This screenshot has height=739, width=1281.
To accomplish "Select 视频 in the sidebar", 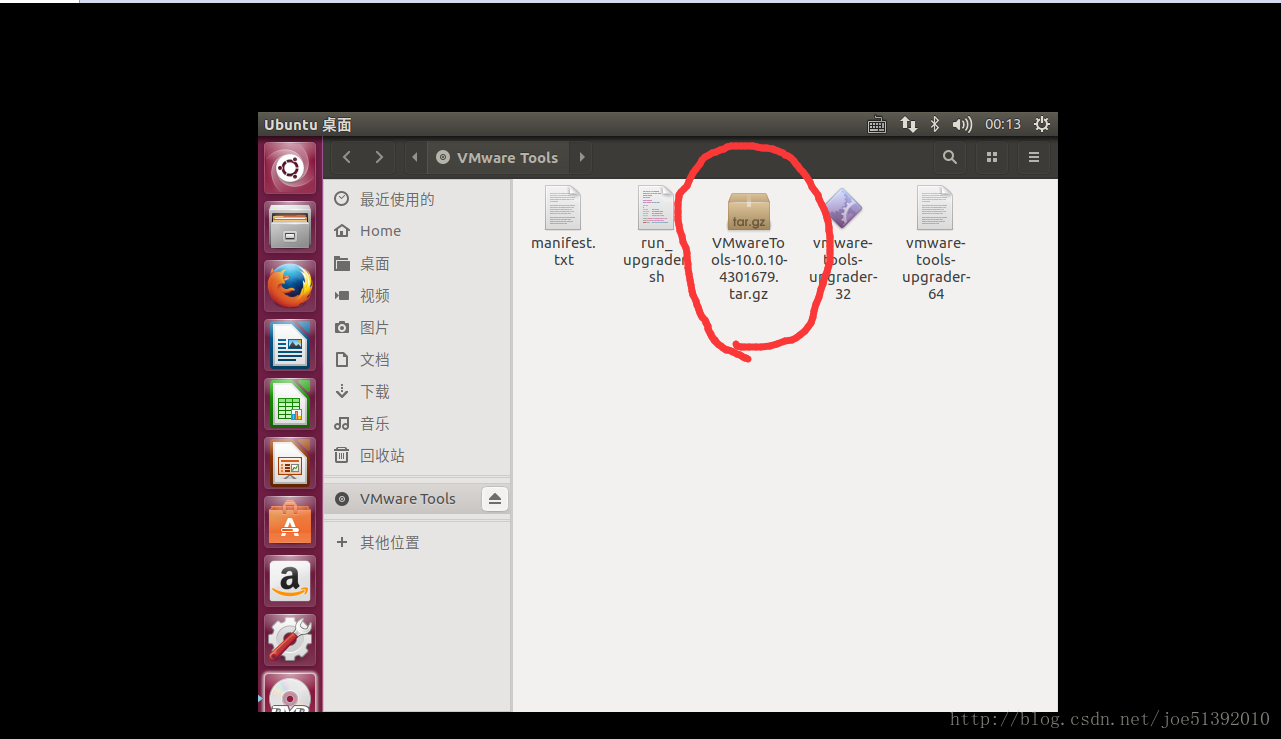I will pyautogui.click(x=417, y=295).
